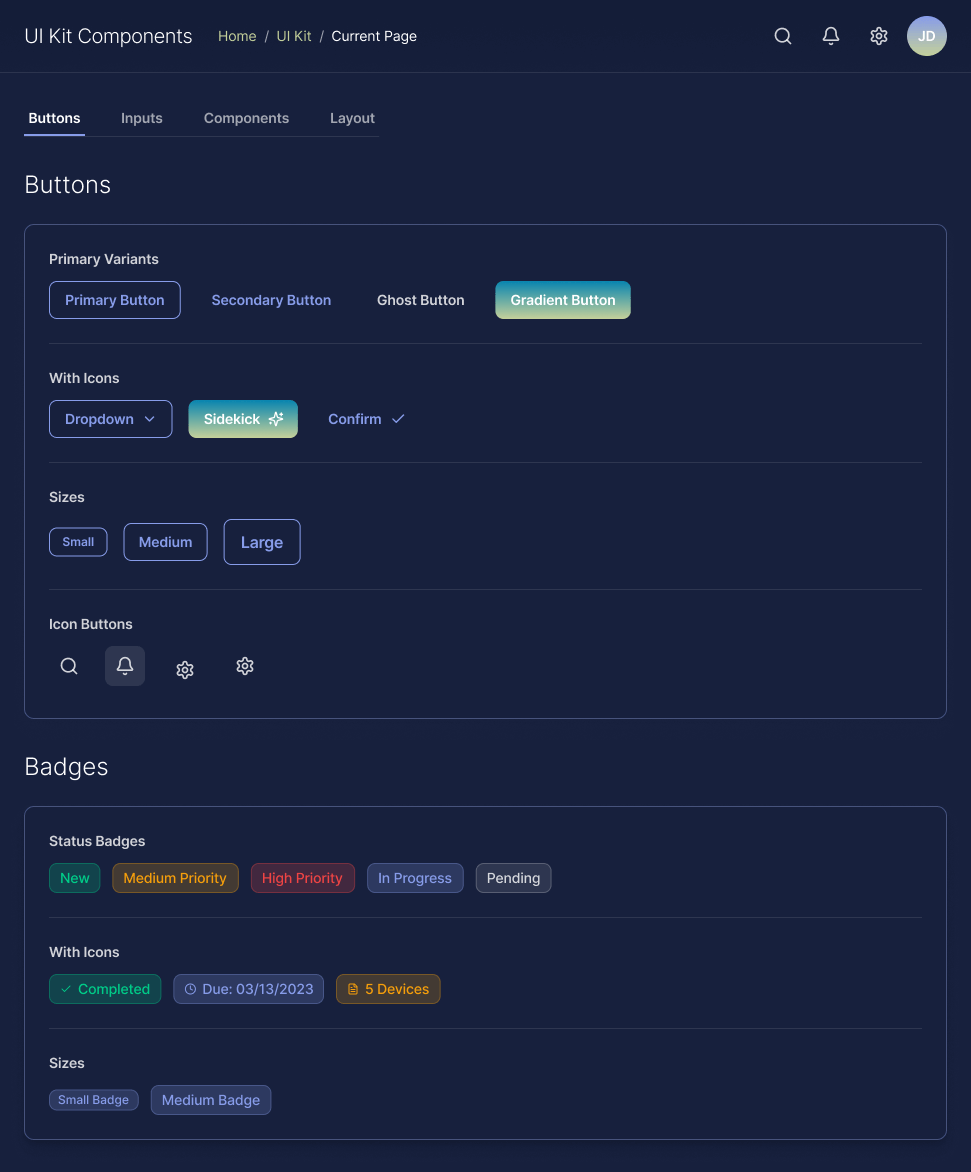The height and width of the screenshot is (1172, 971).
Task: Click the notification bell in the header
Action: pos(830,35)
